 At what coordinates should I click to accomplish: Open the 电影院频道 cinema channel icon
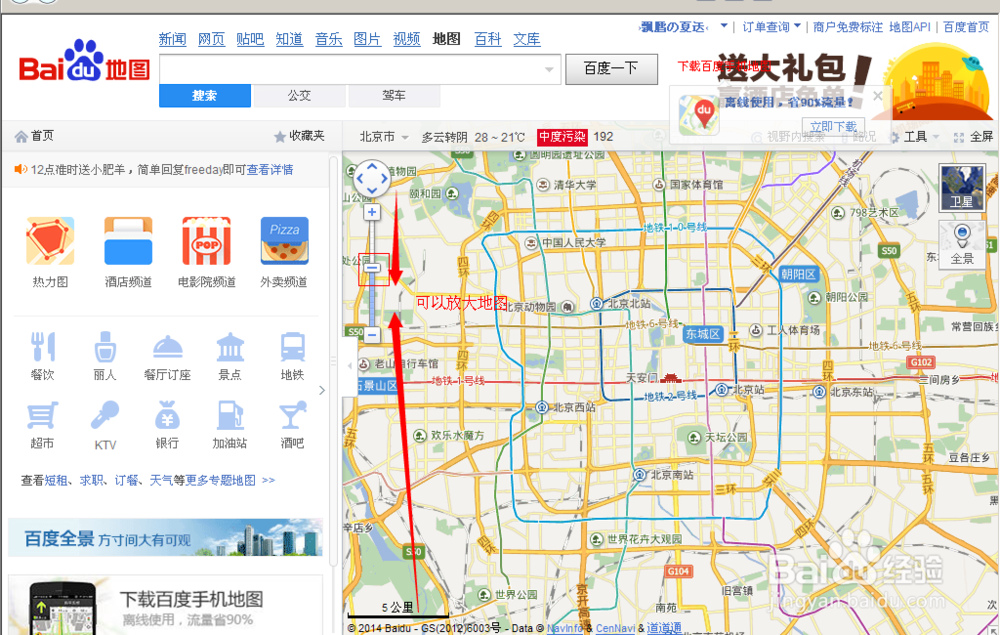tap(206, 241)
